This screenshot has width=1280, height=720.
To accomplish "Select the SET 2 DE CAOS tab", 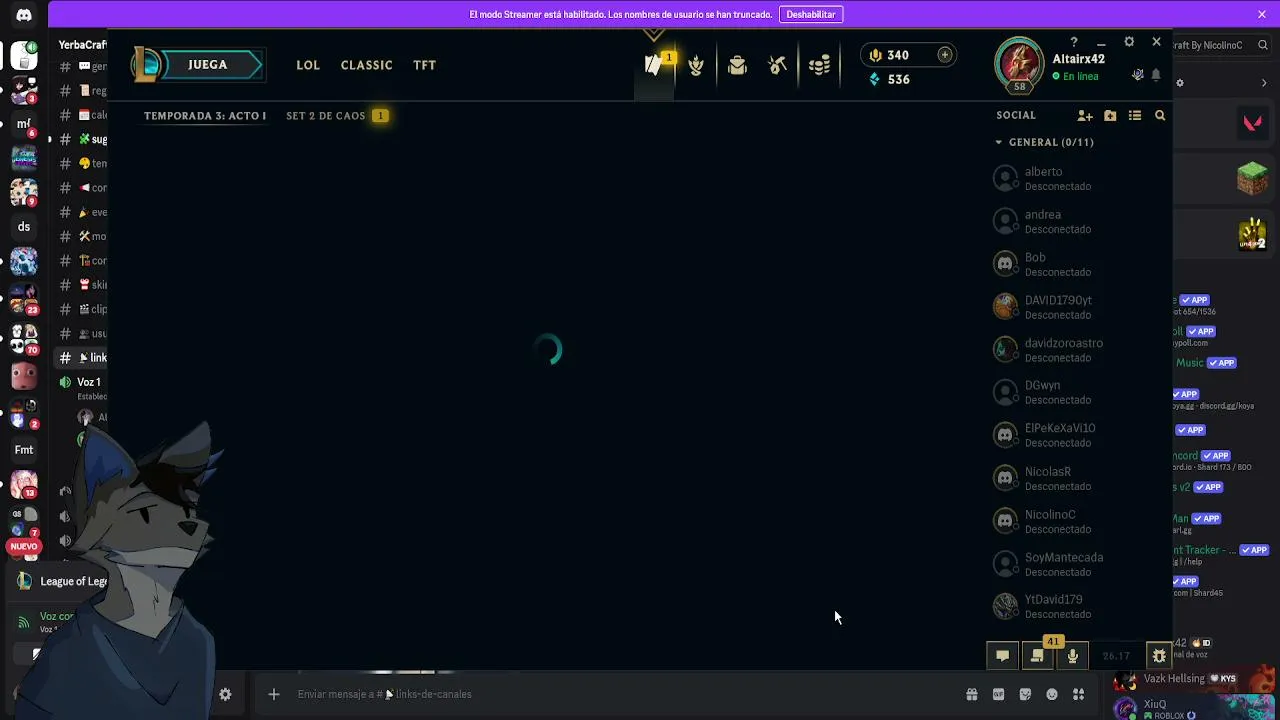I will click(x=326, y=116).
